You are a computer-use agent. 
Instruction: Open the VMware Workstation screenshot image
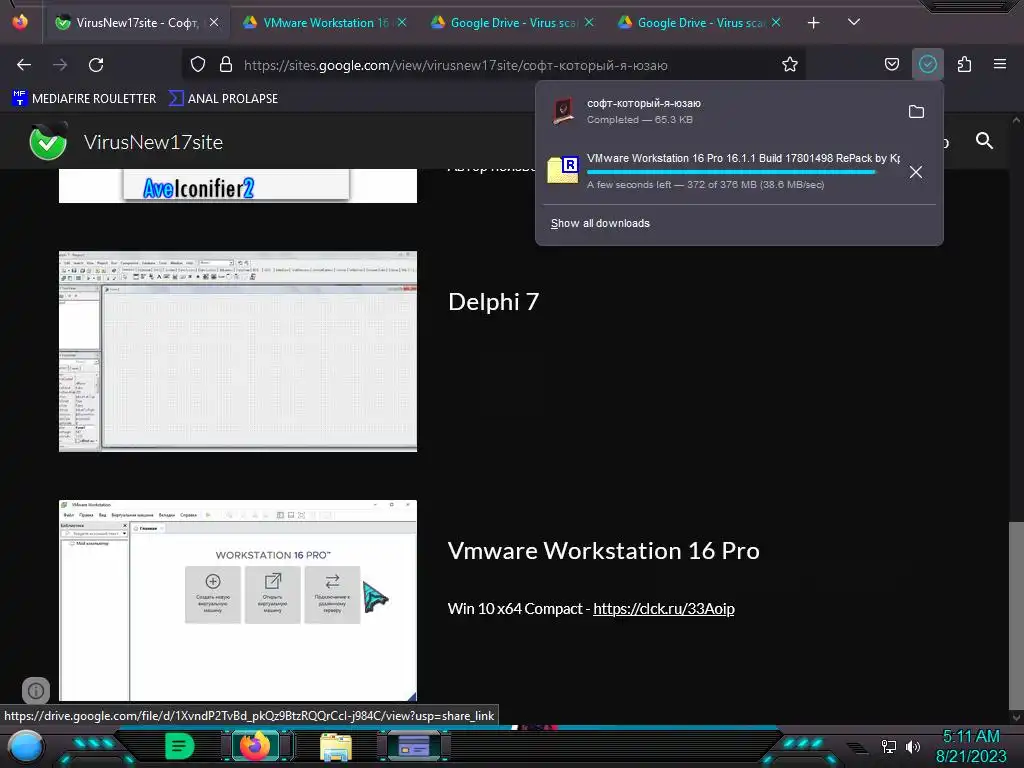pos(238,601)
